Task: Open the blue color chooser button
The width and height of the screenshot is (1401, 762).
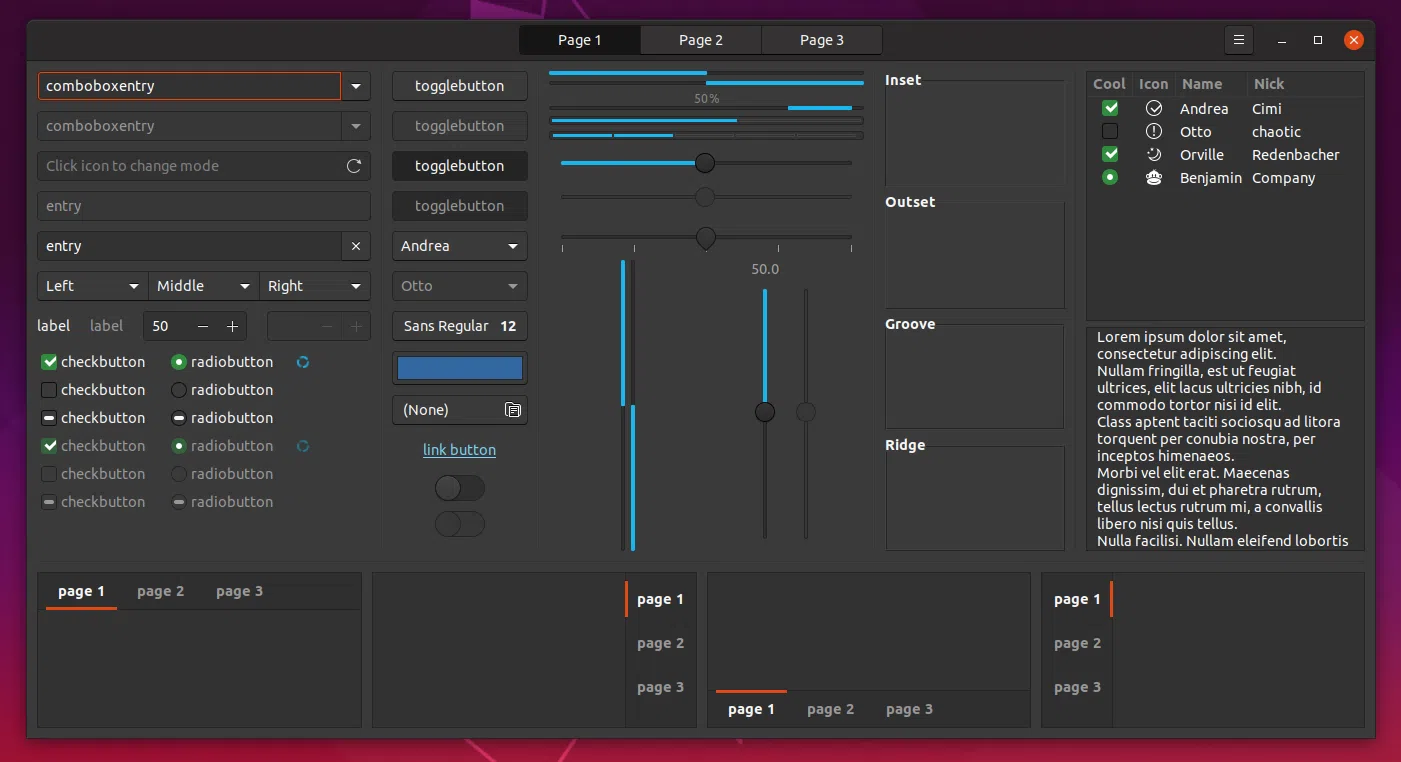Action: coord(460,368)
